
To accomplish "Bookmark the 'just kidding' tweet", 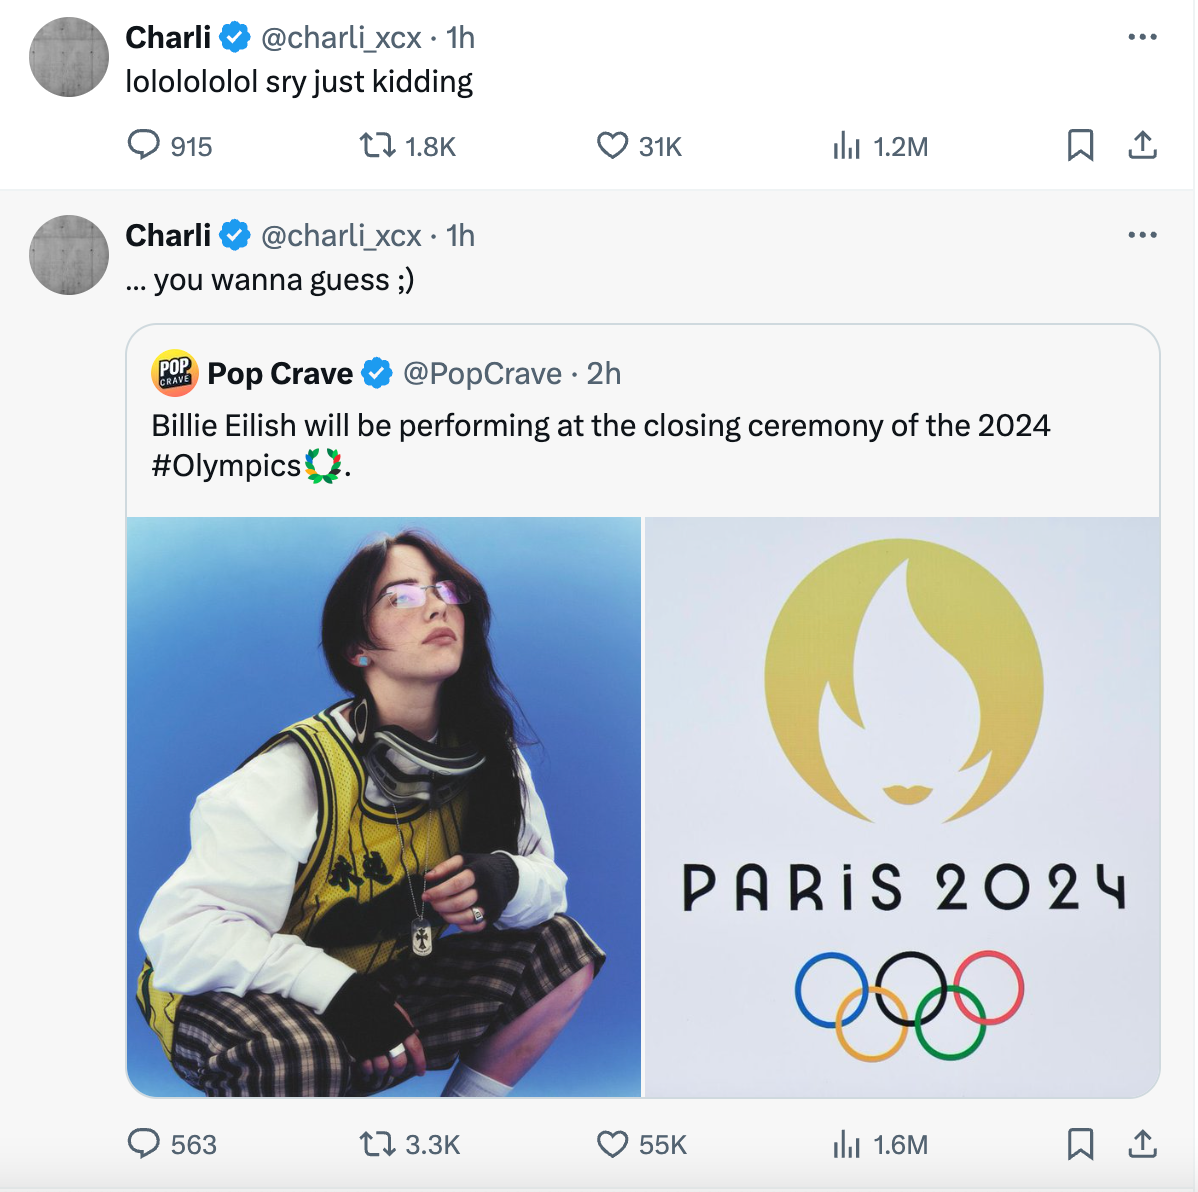I will coord(1080,146).
